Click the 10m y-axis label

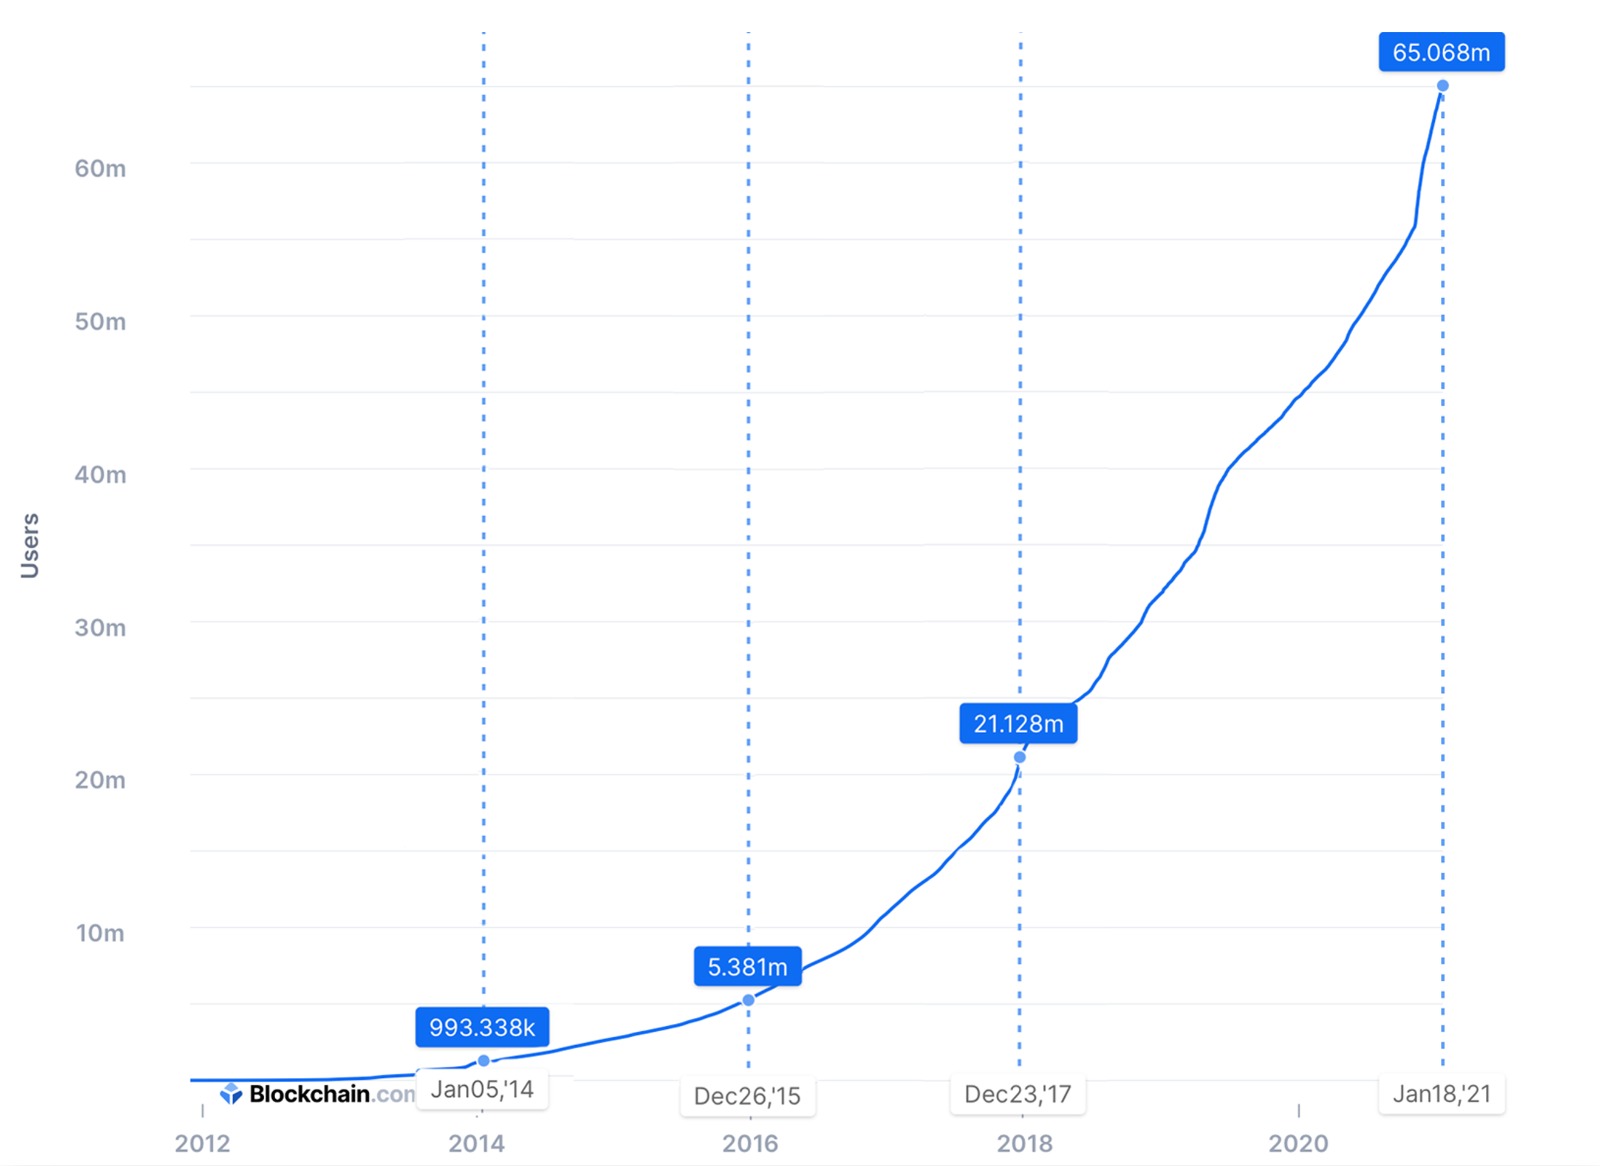pyautogui.click(x=100, y=933)
